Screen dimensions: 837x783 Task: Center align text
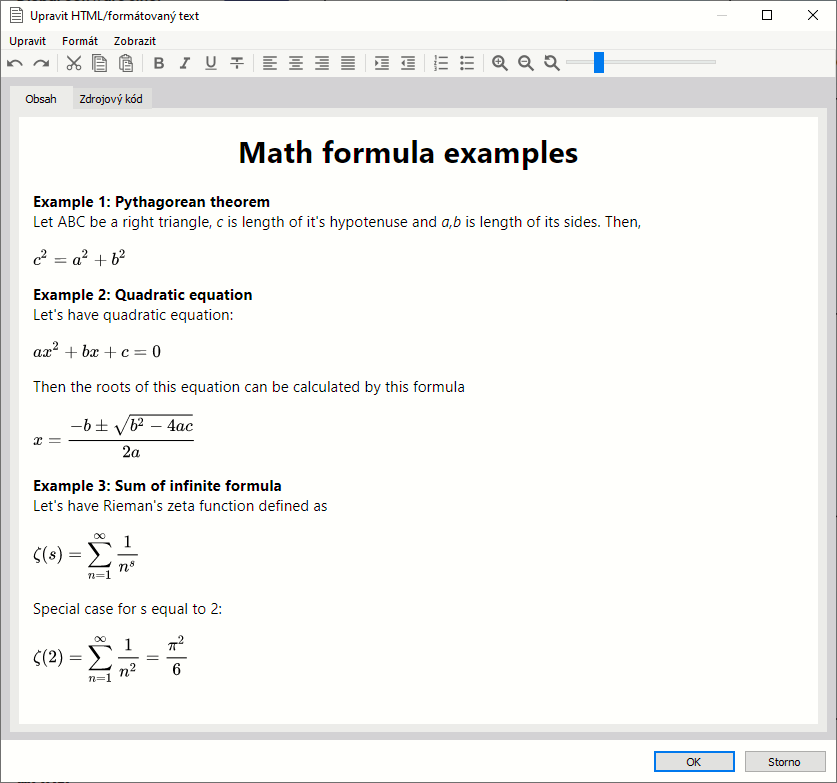[296, 63]
